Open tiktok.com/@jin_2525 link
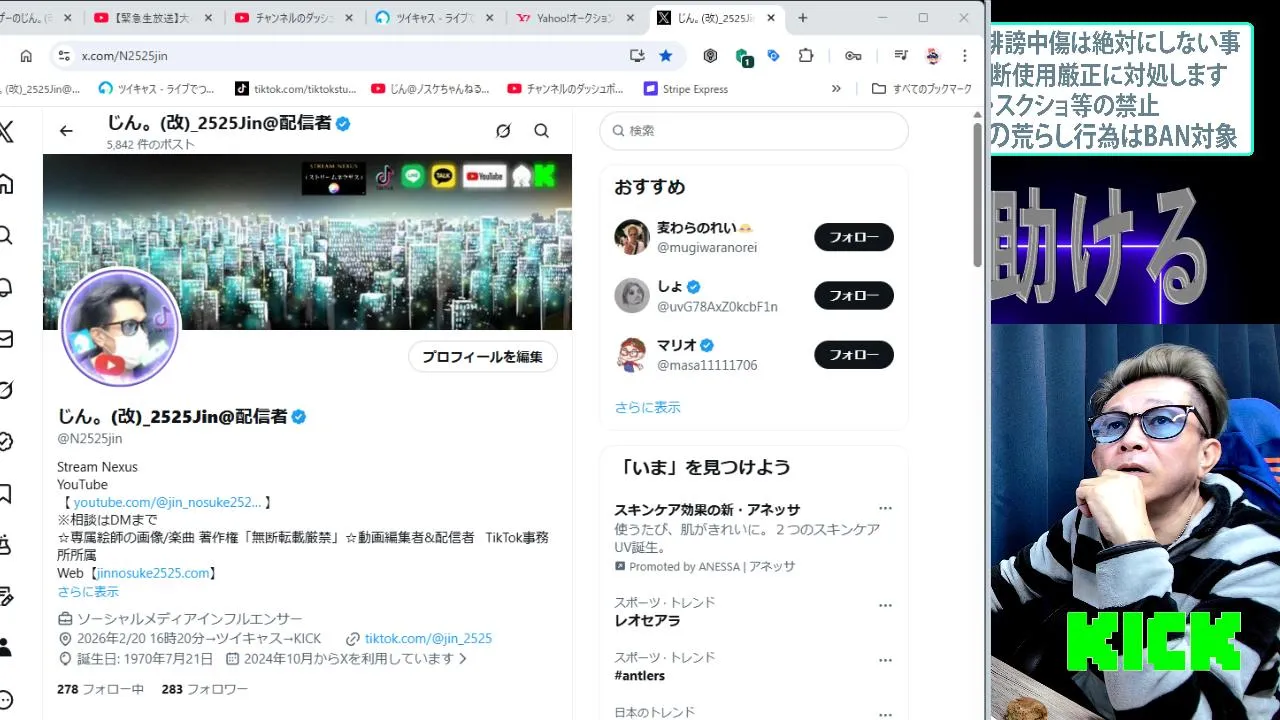 (428, 638)
